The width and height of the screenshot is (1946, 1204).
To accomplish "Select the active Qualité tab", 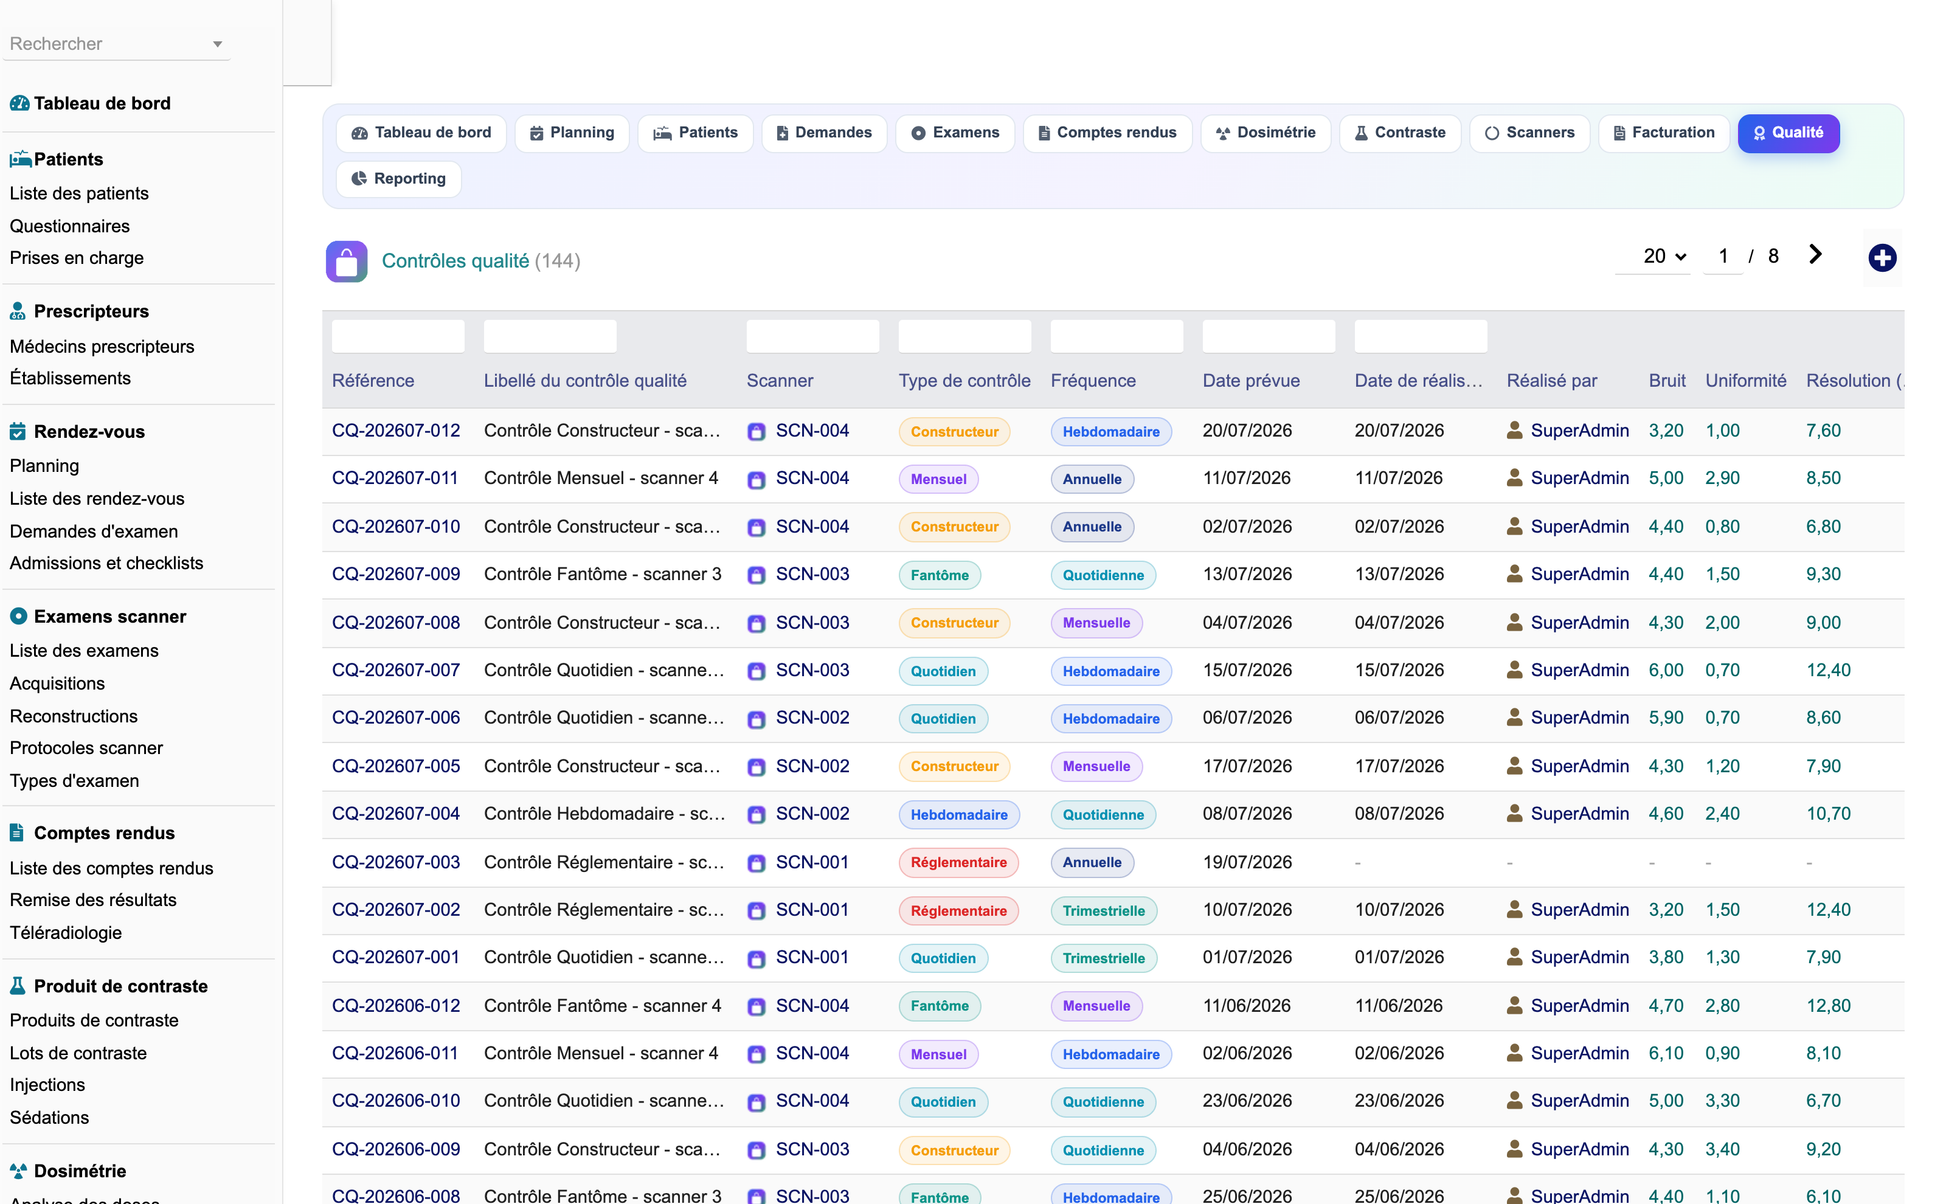I will (1788, 133).
